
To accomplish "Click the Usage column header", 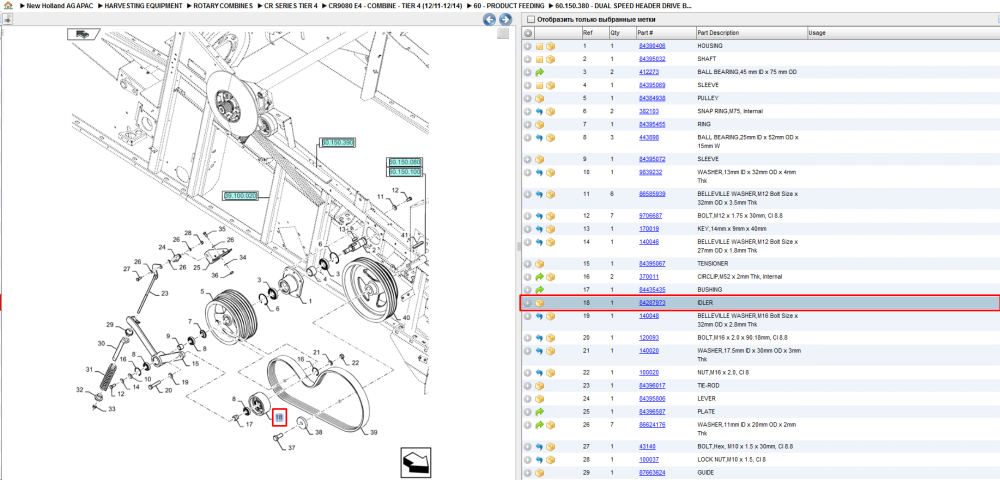I will click(902, 33).
